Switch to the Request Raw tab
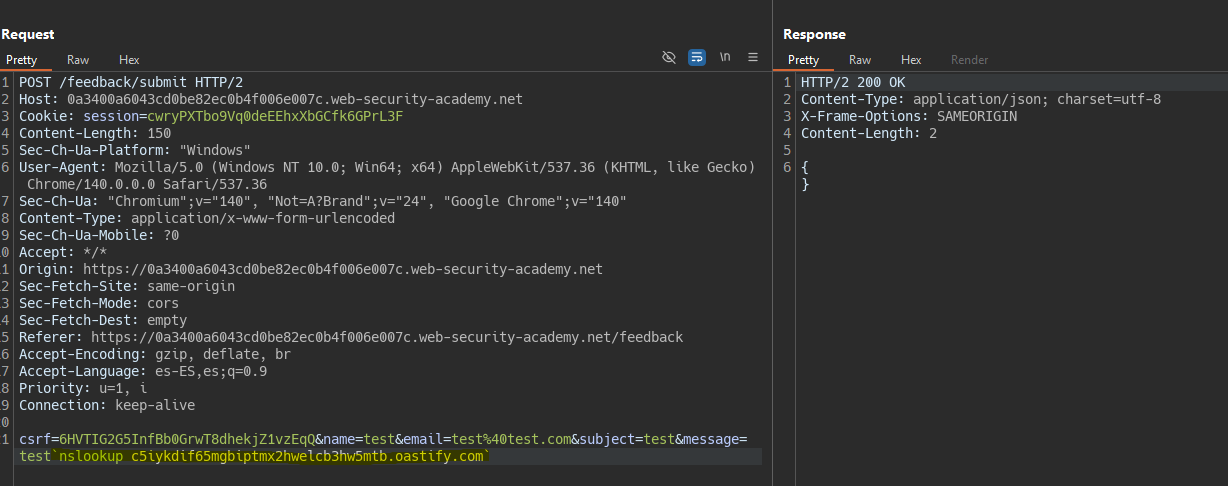The width and height of the screenshot is (1228, 486). [77, 60]
